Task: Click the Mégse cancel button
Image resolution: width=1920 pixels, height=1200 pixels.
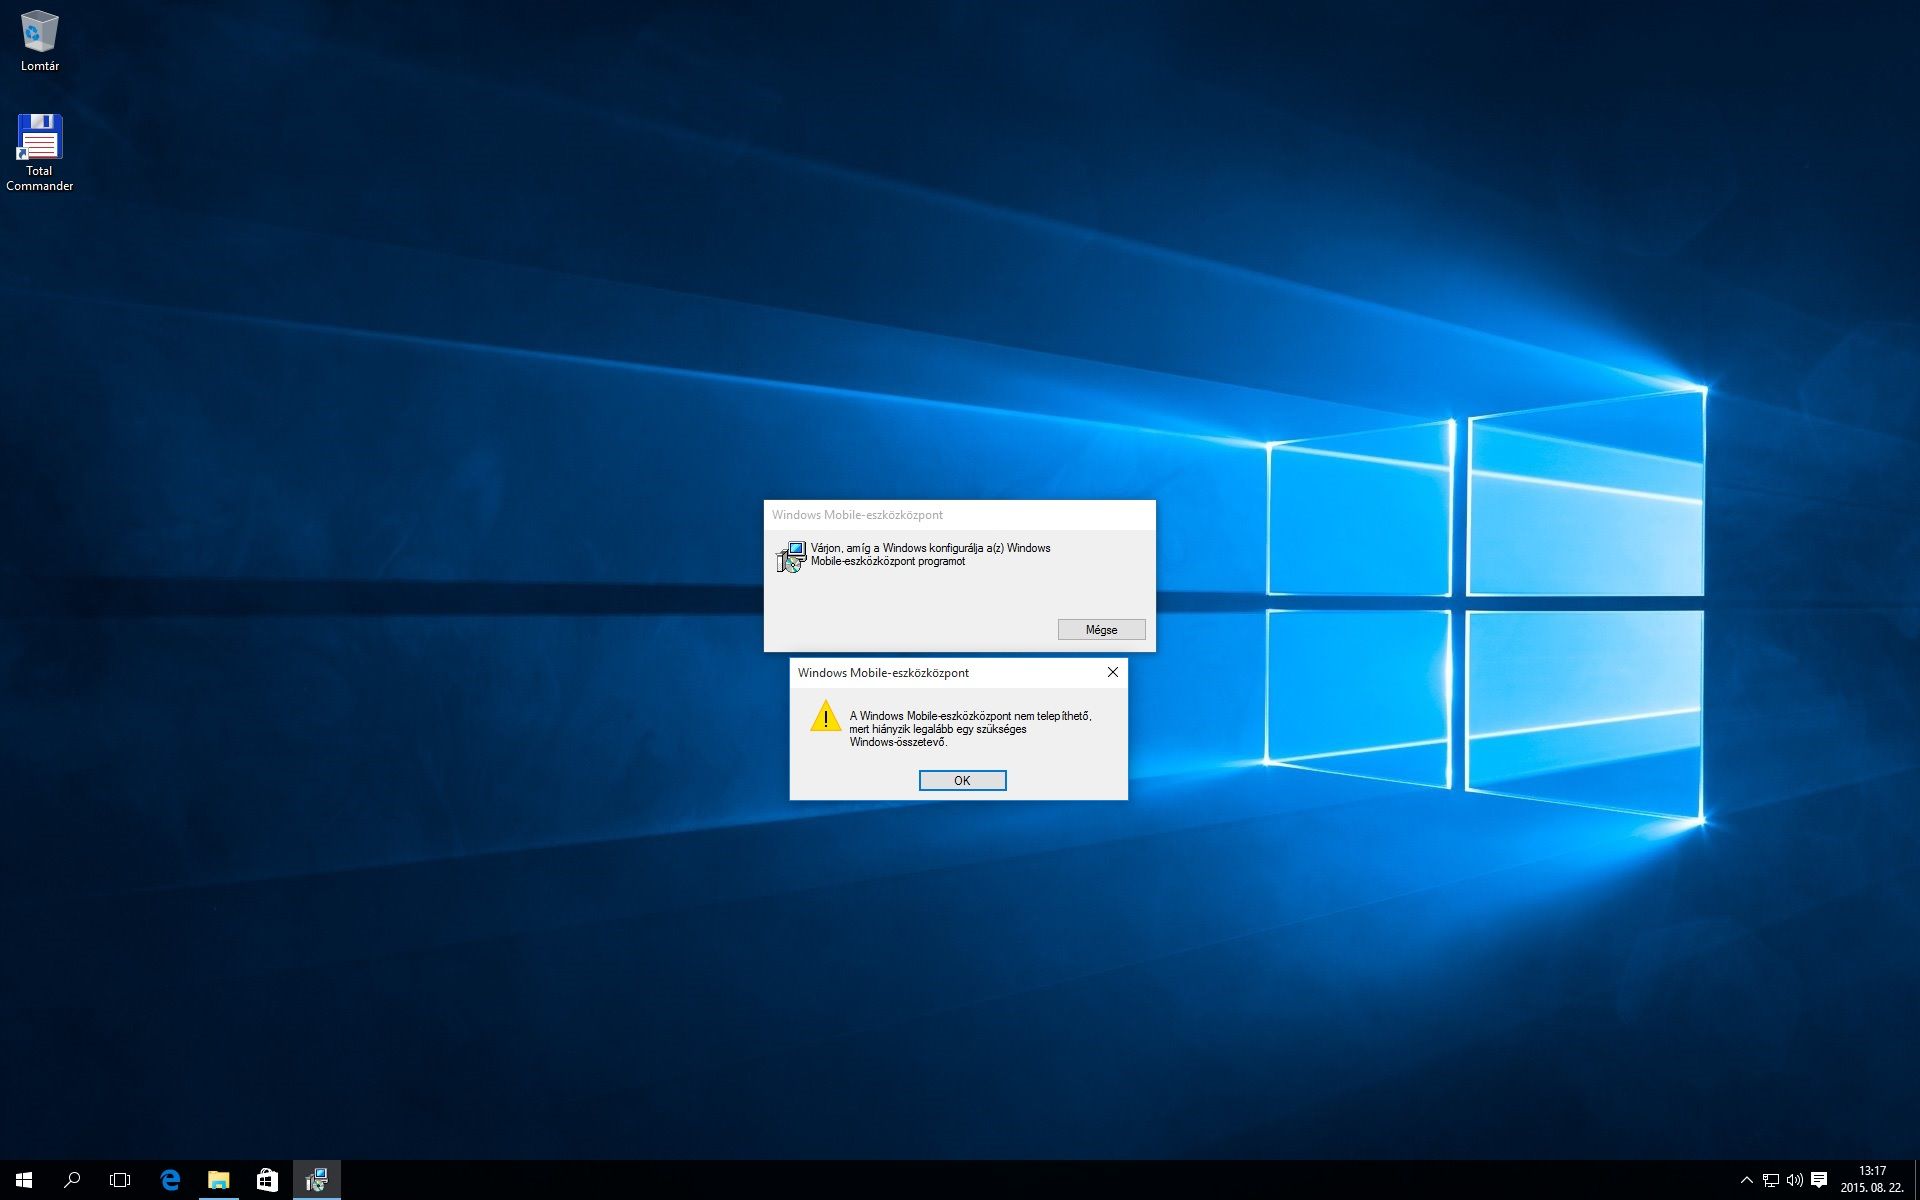Action: tap(1101, 629)
